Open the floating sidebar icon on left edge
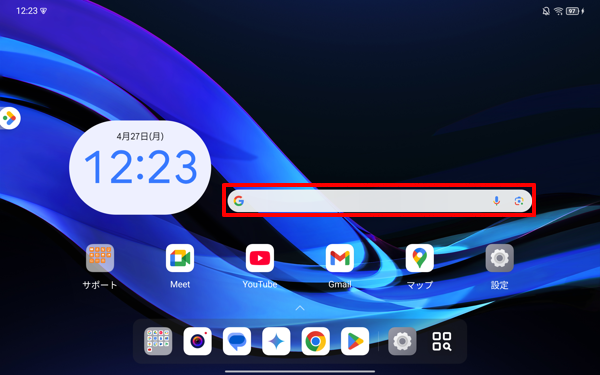 pyautogui.click(x=9, y=118)
